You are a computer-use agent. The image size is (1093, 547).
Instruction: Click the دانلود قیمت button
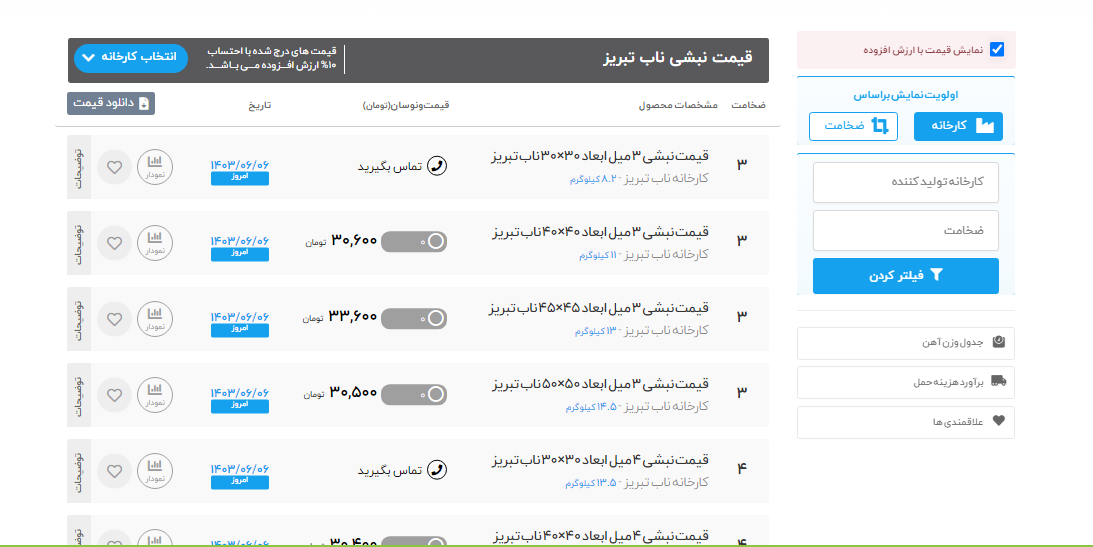(x=111, y=103)
